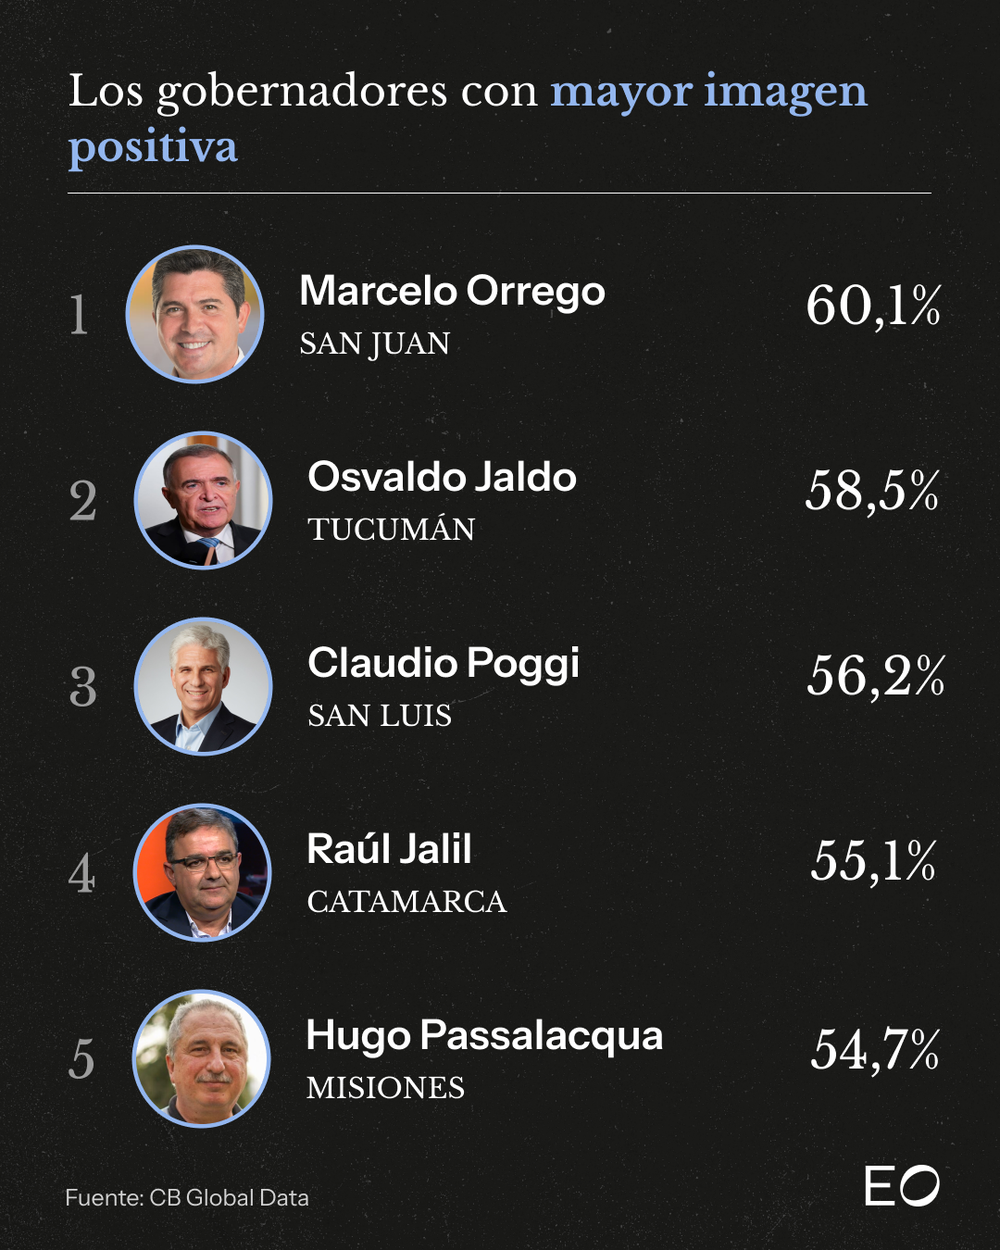Viewport: 1000px width, 1250px height.
Task: Click the EO logo in the corner
Action: coord(901,1186)
